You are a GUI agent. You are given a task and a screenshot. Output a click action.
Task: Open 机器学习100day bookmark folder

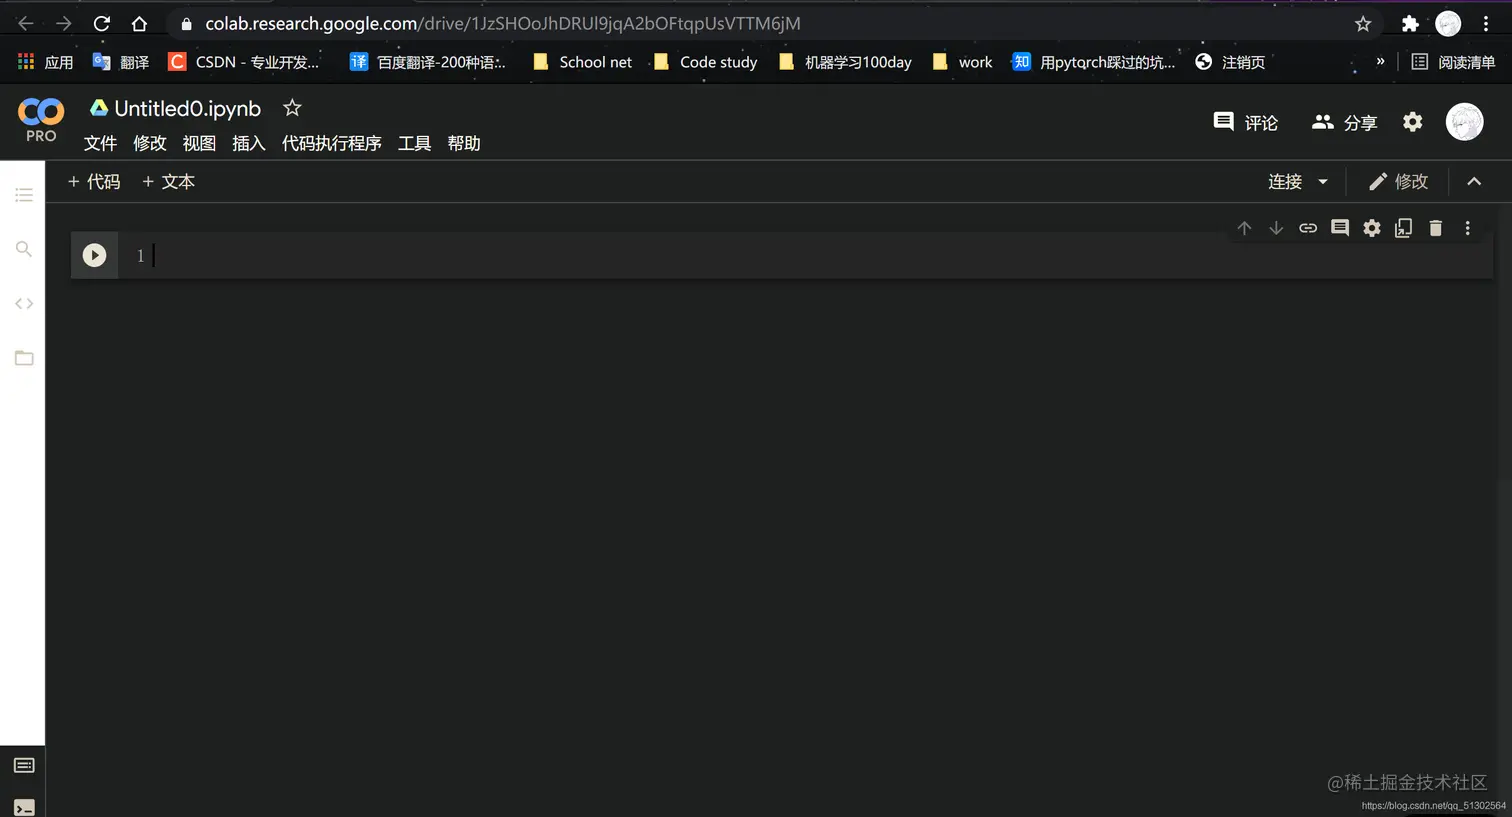[845, 62]
